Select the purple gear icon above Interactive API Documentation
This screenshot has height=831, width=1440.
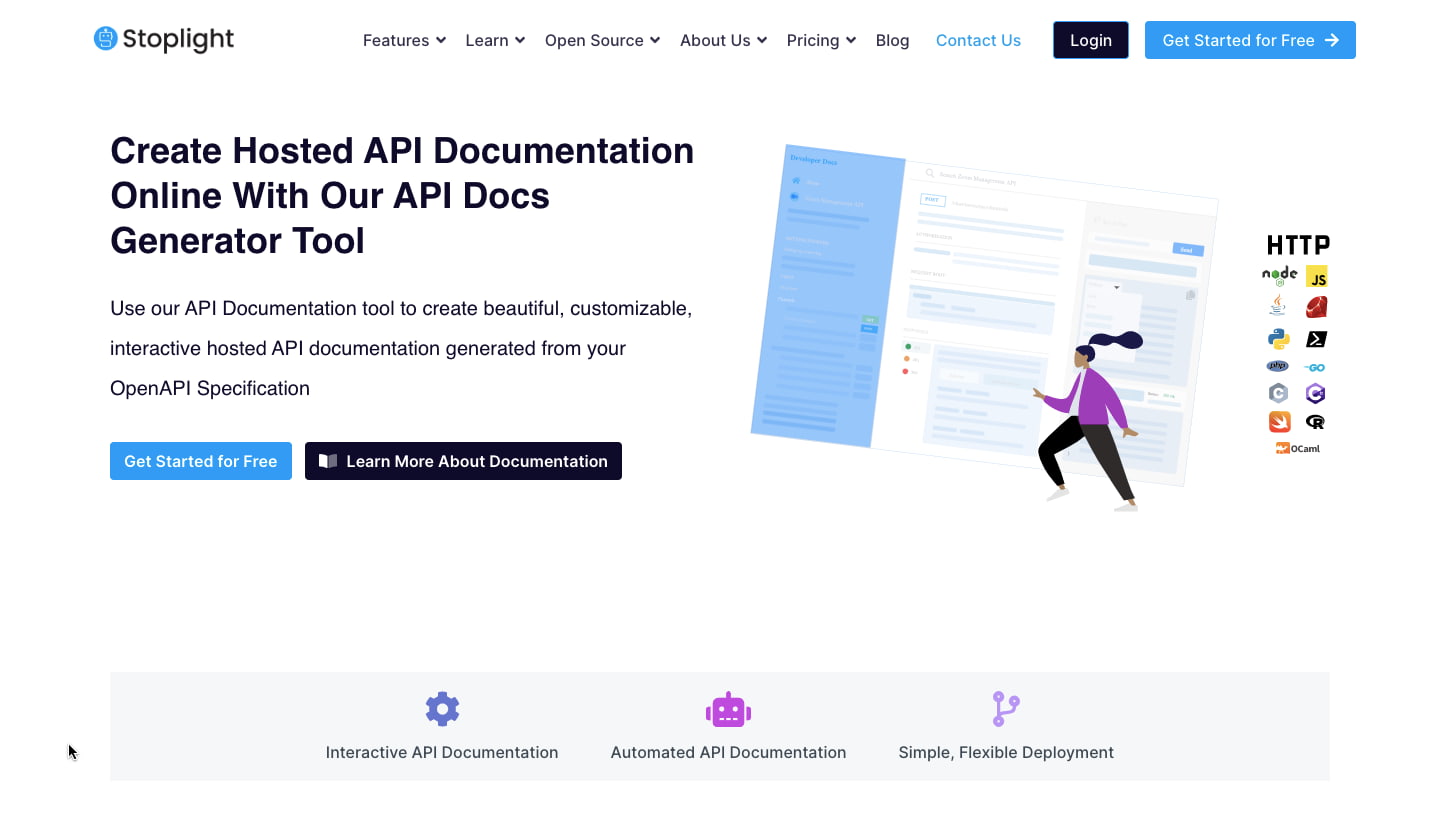click(x=442, y=708)
